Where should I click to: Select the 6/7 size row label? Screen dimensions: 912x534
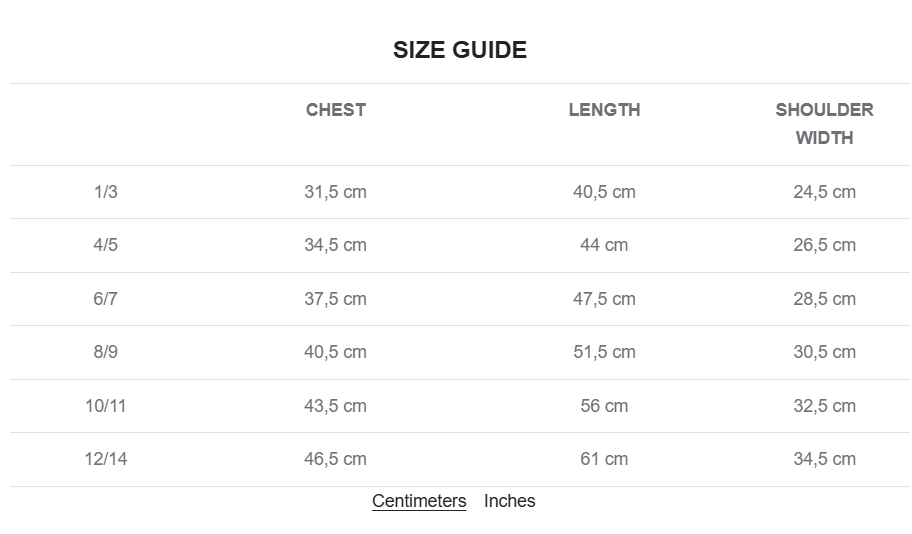(105, 299)
